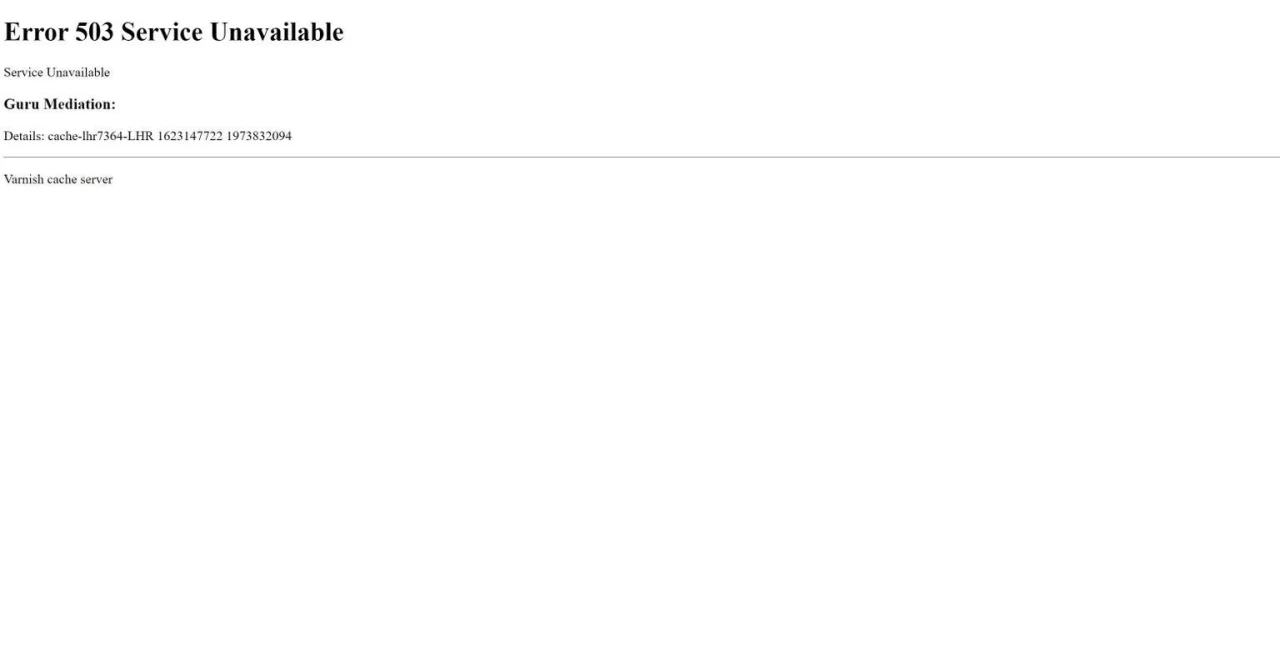Click the word "Varnish" in the footer

24,180
